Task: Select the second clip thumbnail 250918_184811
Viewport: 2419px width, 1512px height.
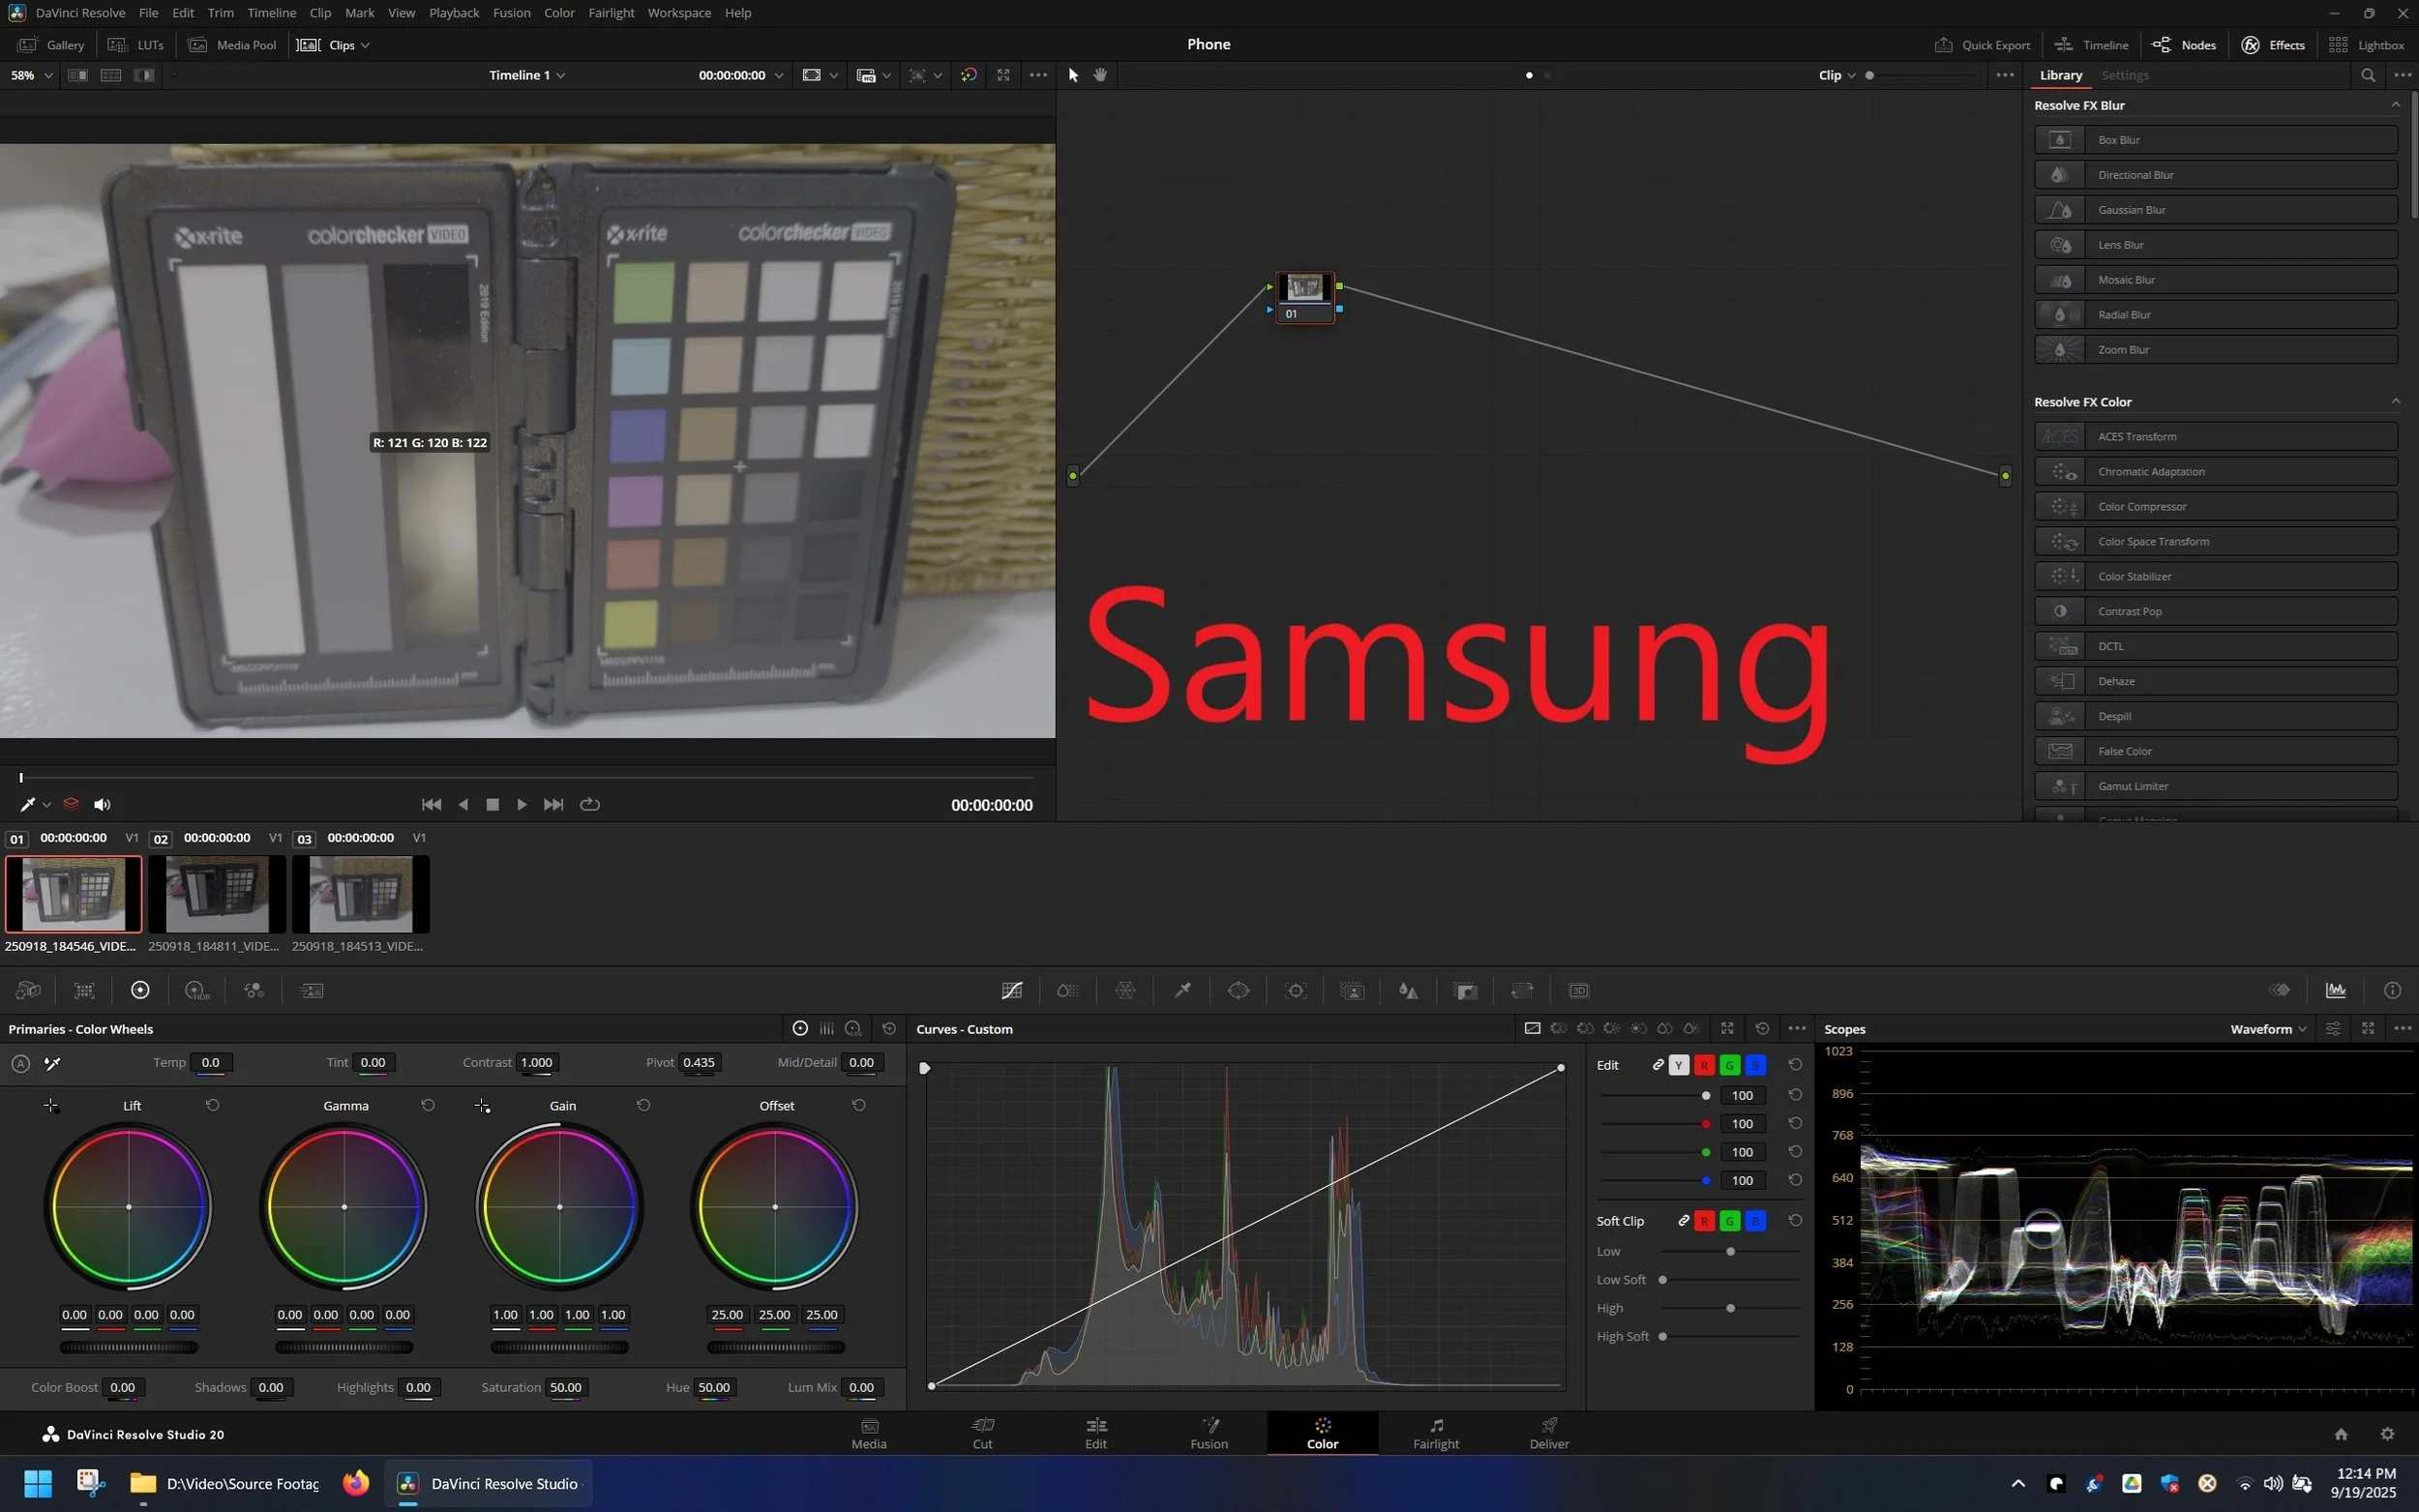Action: [216, 894]
